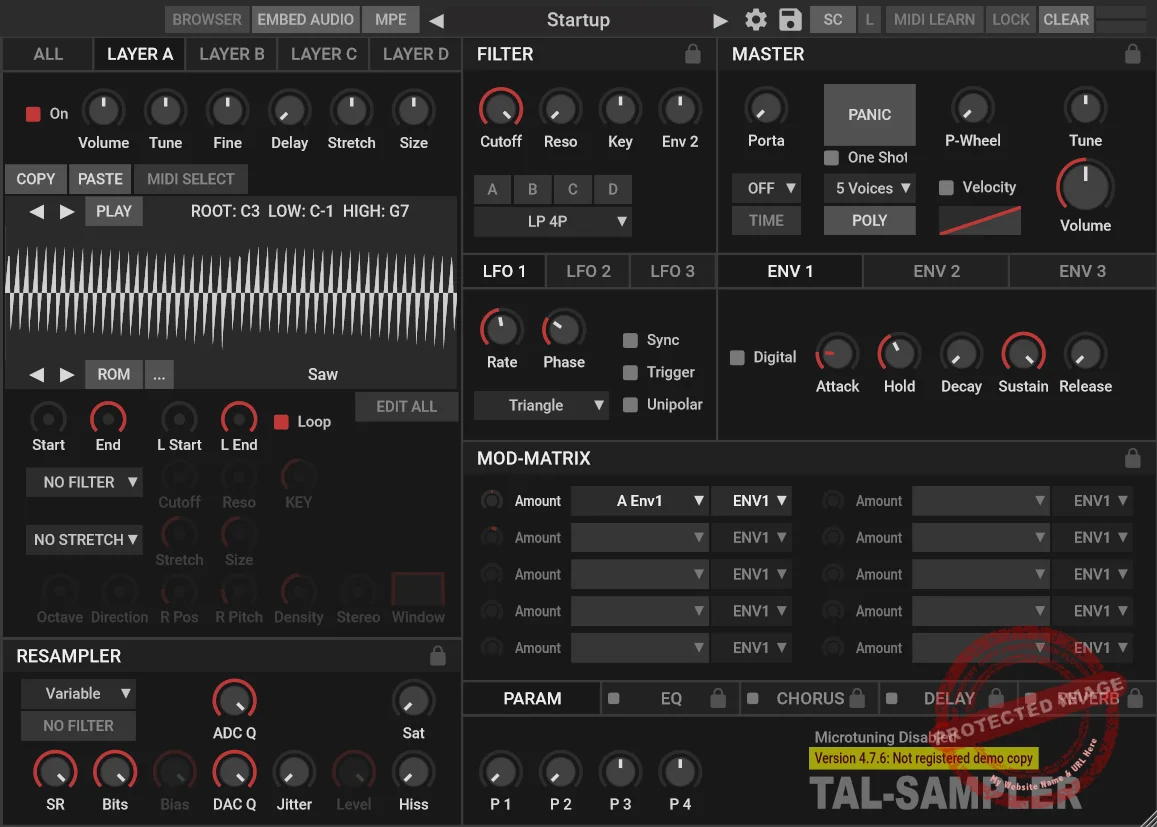
Task: Toggle the MASTER section lock icon
Action: (1132, 54)
